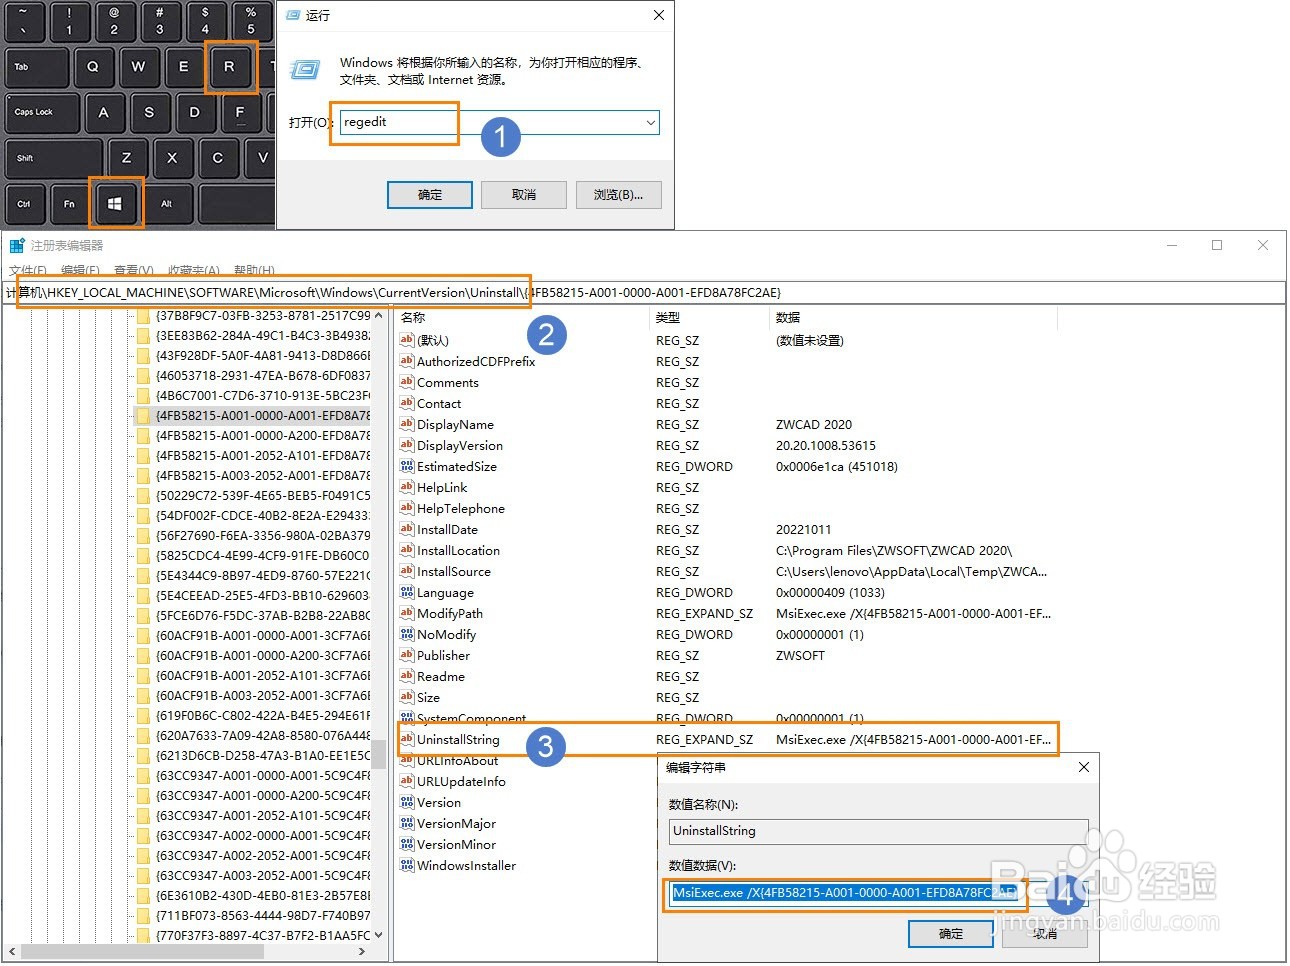Viewport: 1290px width, 966px height.
Task: Click the C:\Program Files\ZWSOFT\ZWCAD 2020\ data
Action: point(894,550)
